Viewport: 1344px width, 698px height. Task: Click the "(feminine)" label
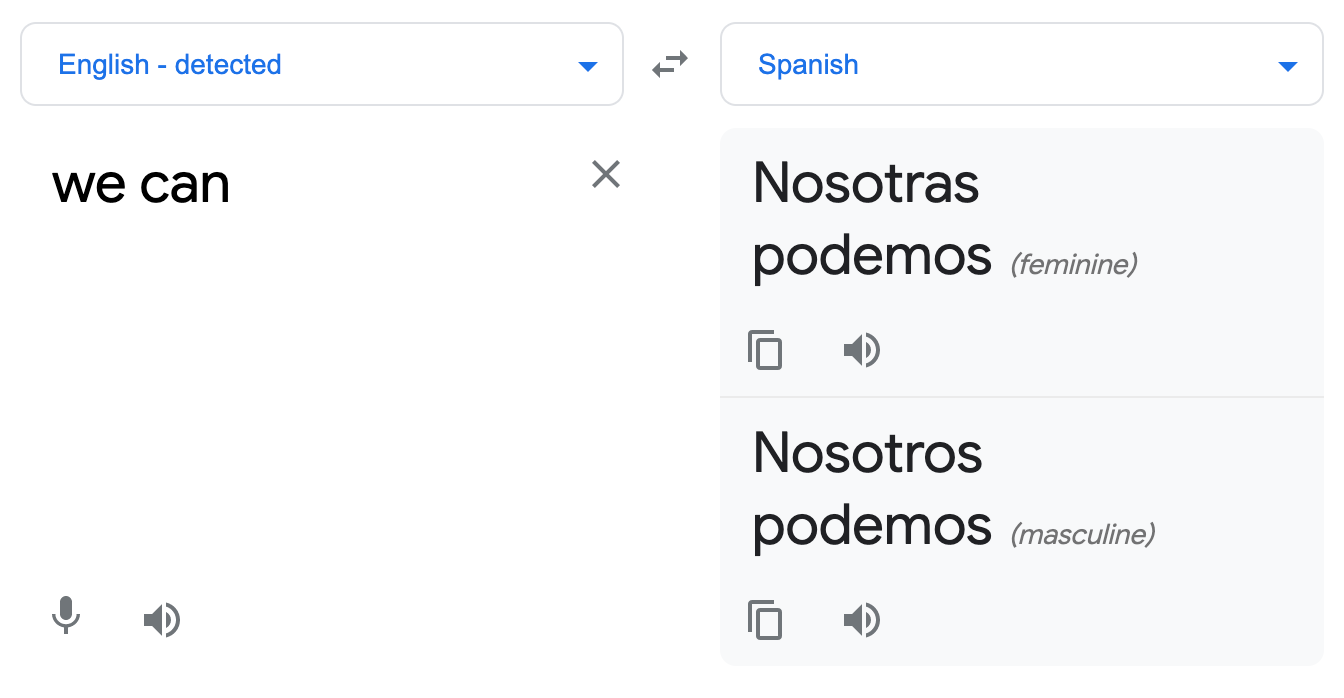click(1073, 264)
